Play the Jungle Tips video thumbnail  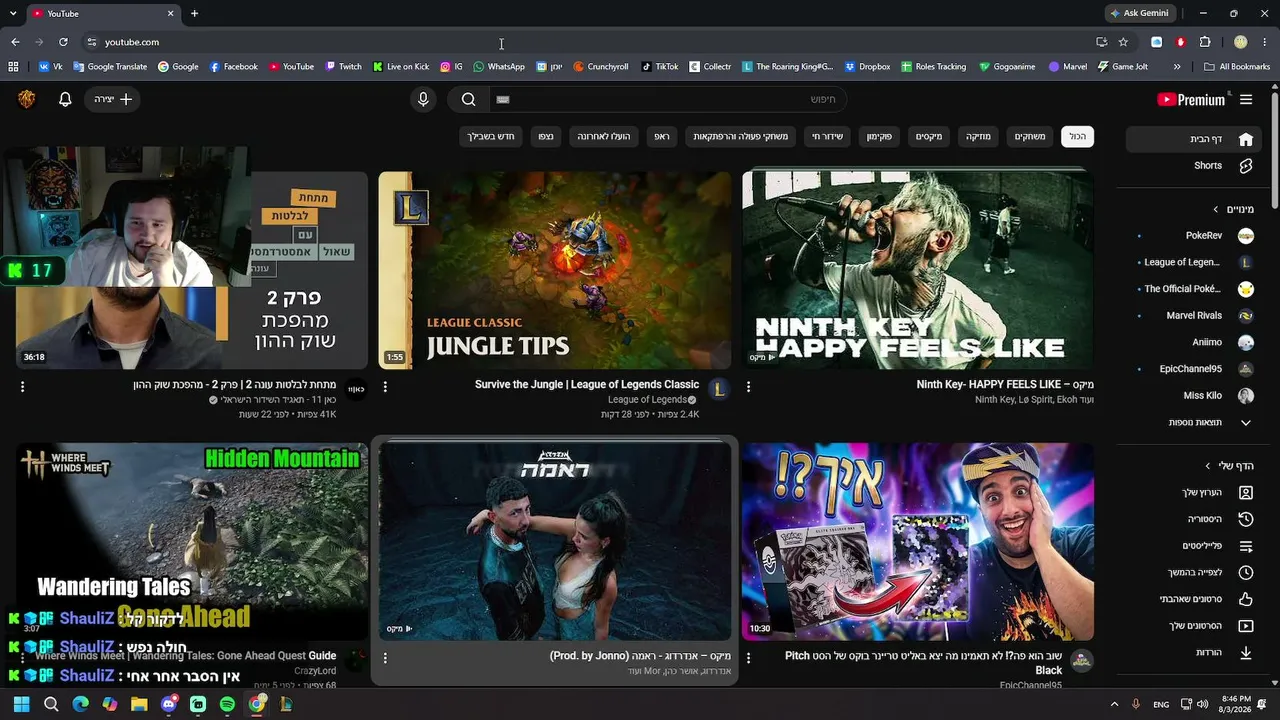tap(555, 270)
